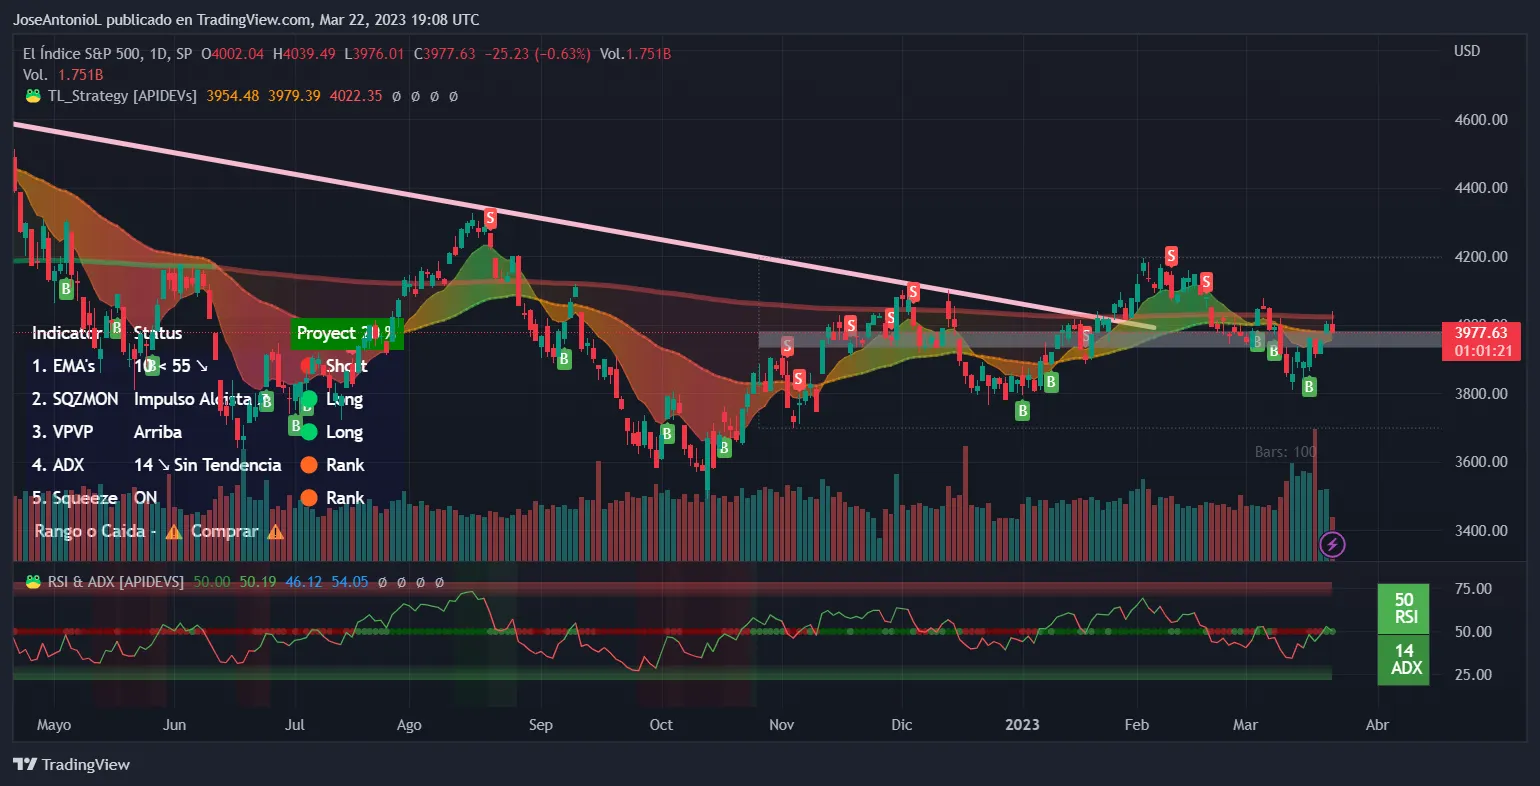Click the 3600.00 price axis label
Viewport: 1540px width, 786px height.
point(1481,462)
